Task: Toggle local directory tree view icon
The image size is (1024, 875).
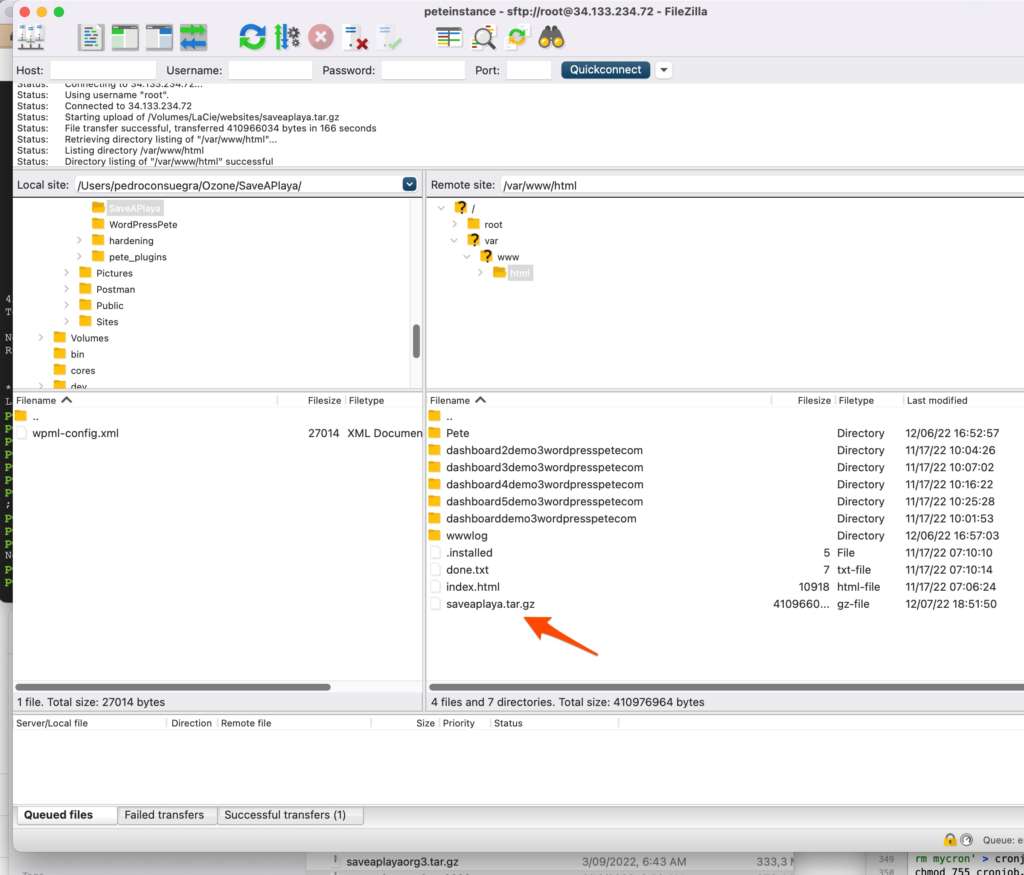Action: (125, 38)
